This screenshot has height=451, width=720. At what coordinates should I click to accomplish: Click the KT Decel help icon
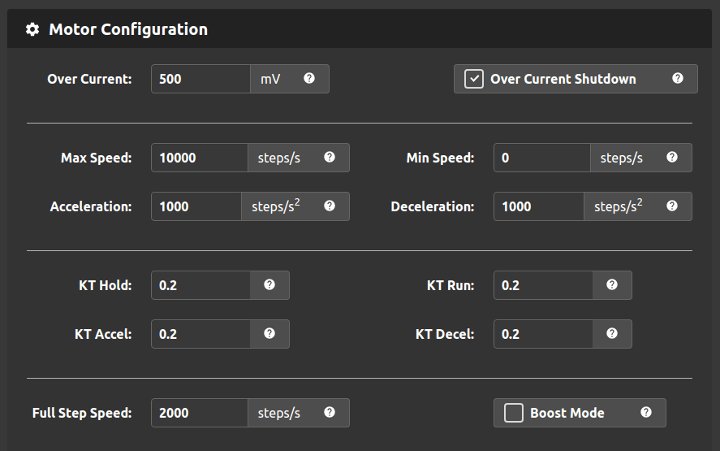pyautogui.click(x=612, y=333)
